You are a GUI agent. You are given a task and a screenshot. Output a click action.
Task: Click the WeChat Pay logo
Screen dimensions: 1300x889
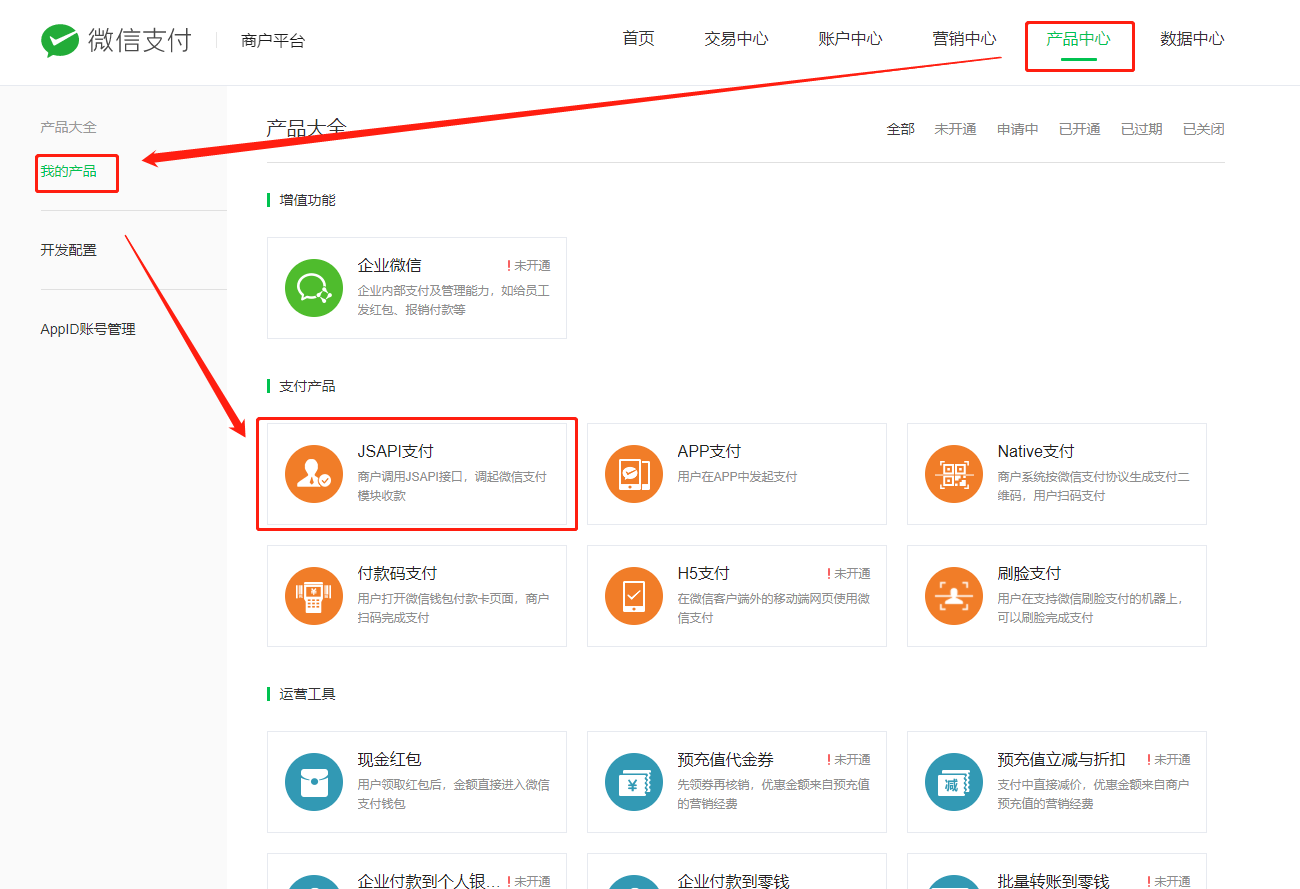(x=116, y=40)
